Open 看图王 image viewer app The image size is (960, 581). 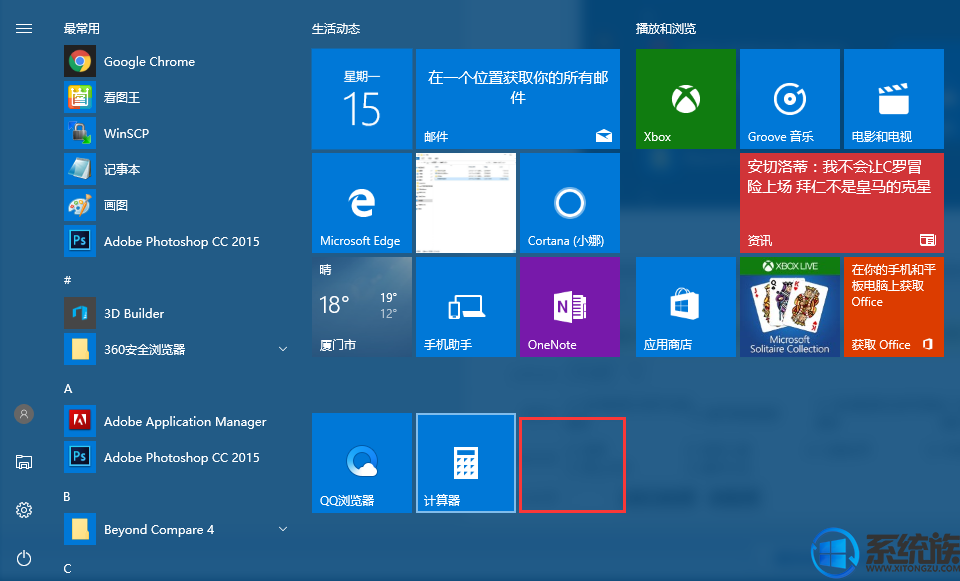pyautogui.click(x=178, y=97)
